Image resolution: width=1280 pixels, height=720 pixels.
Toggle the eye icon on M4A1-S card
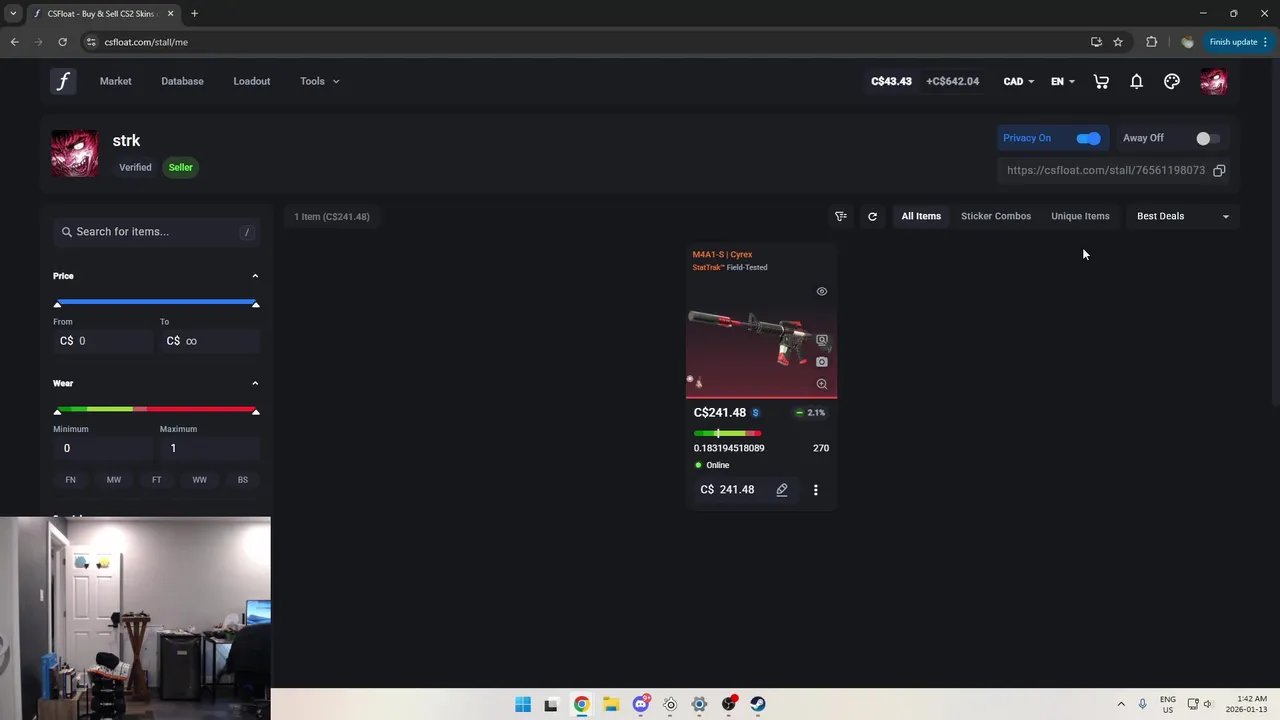822,291
